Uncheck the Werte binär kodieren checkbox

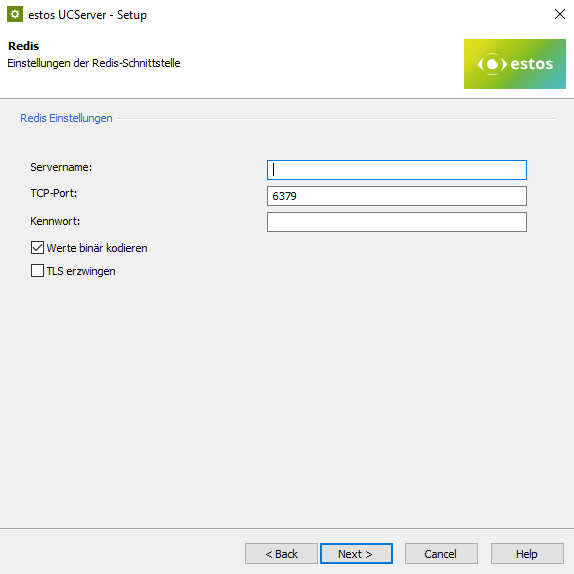point(37,248)
